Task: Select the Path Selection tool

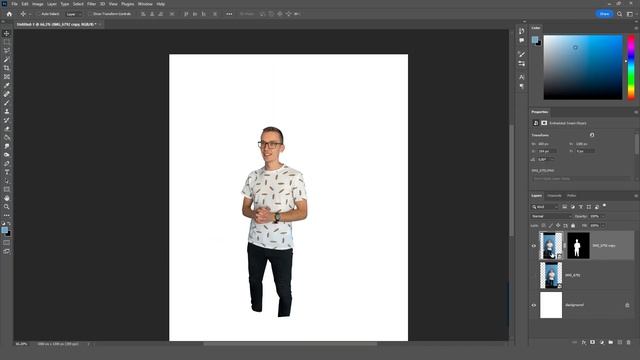Action: pos(7,181)
